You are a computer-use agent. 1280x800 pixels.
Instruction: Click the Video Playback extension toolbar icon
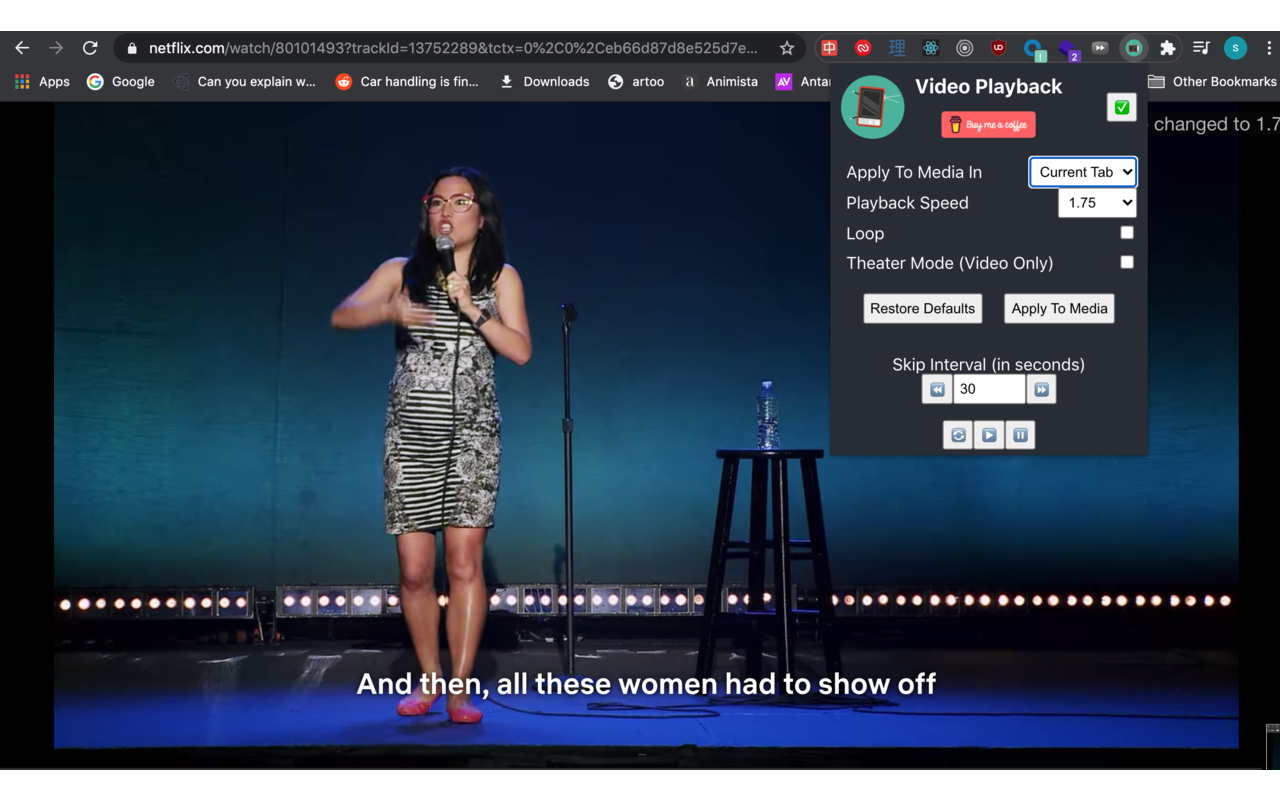click(x=1133, y=48)
